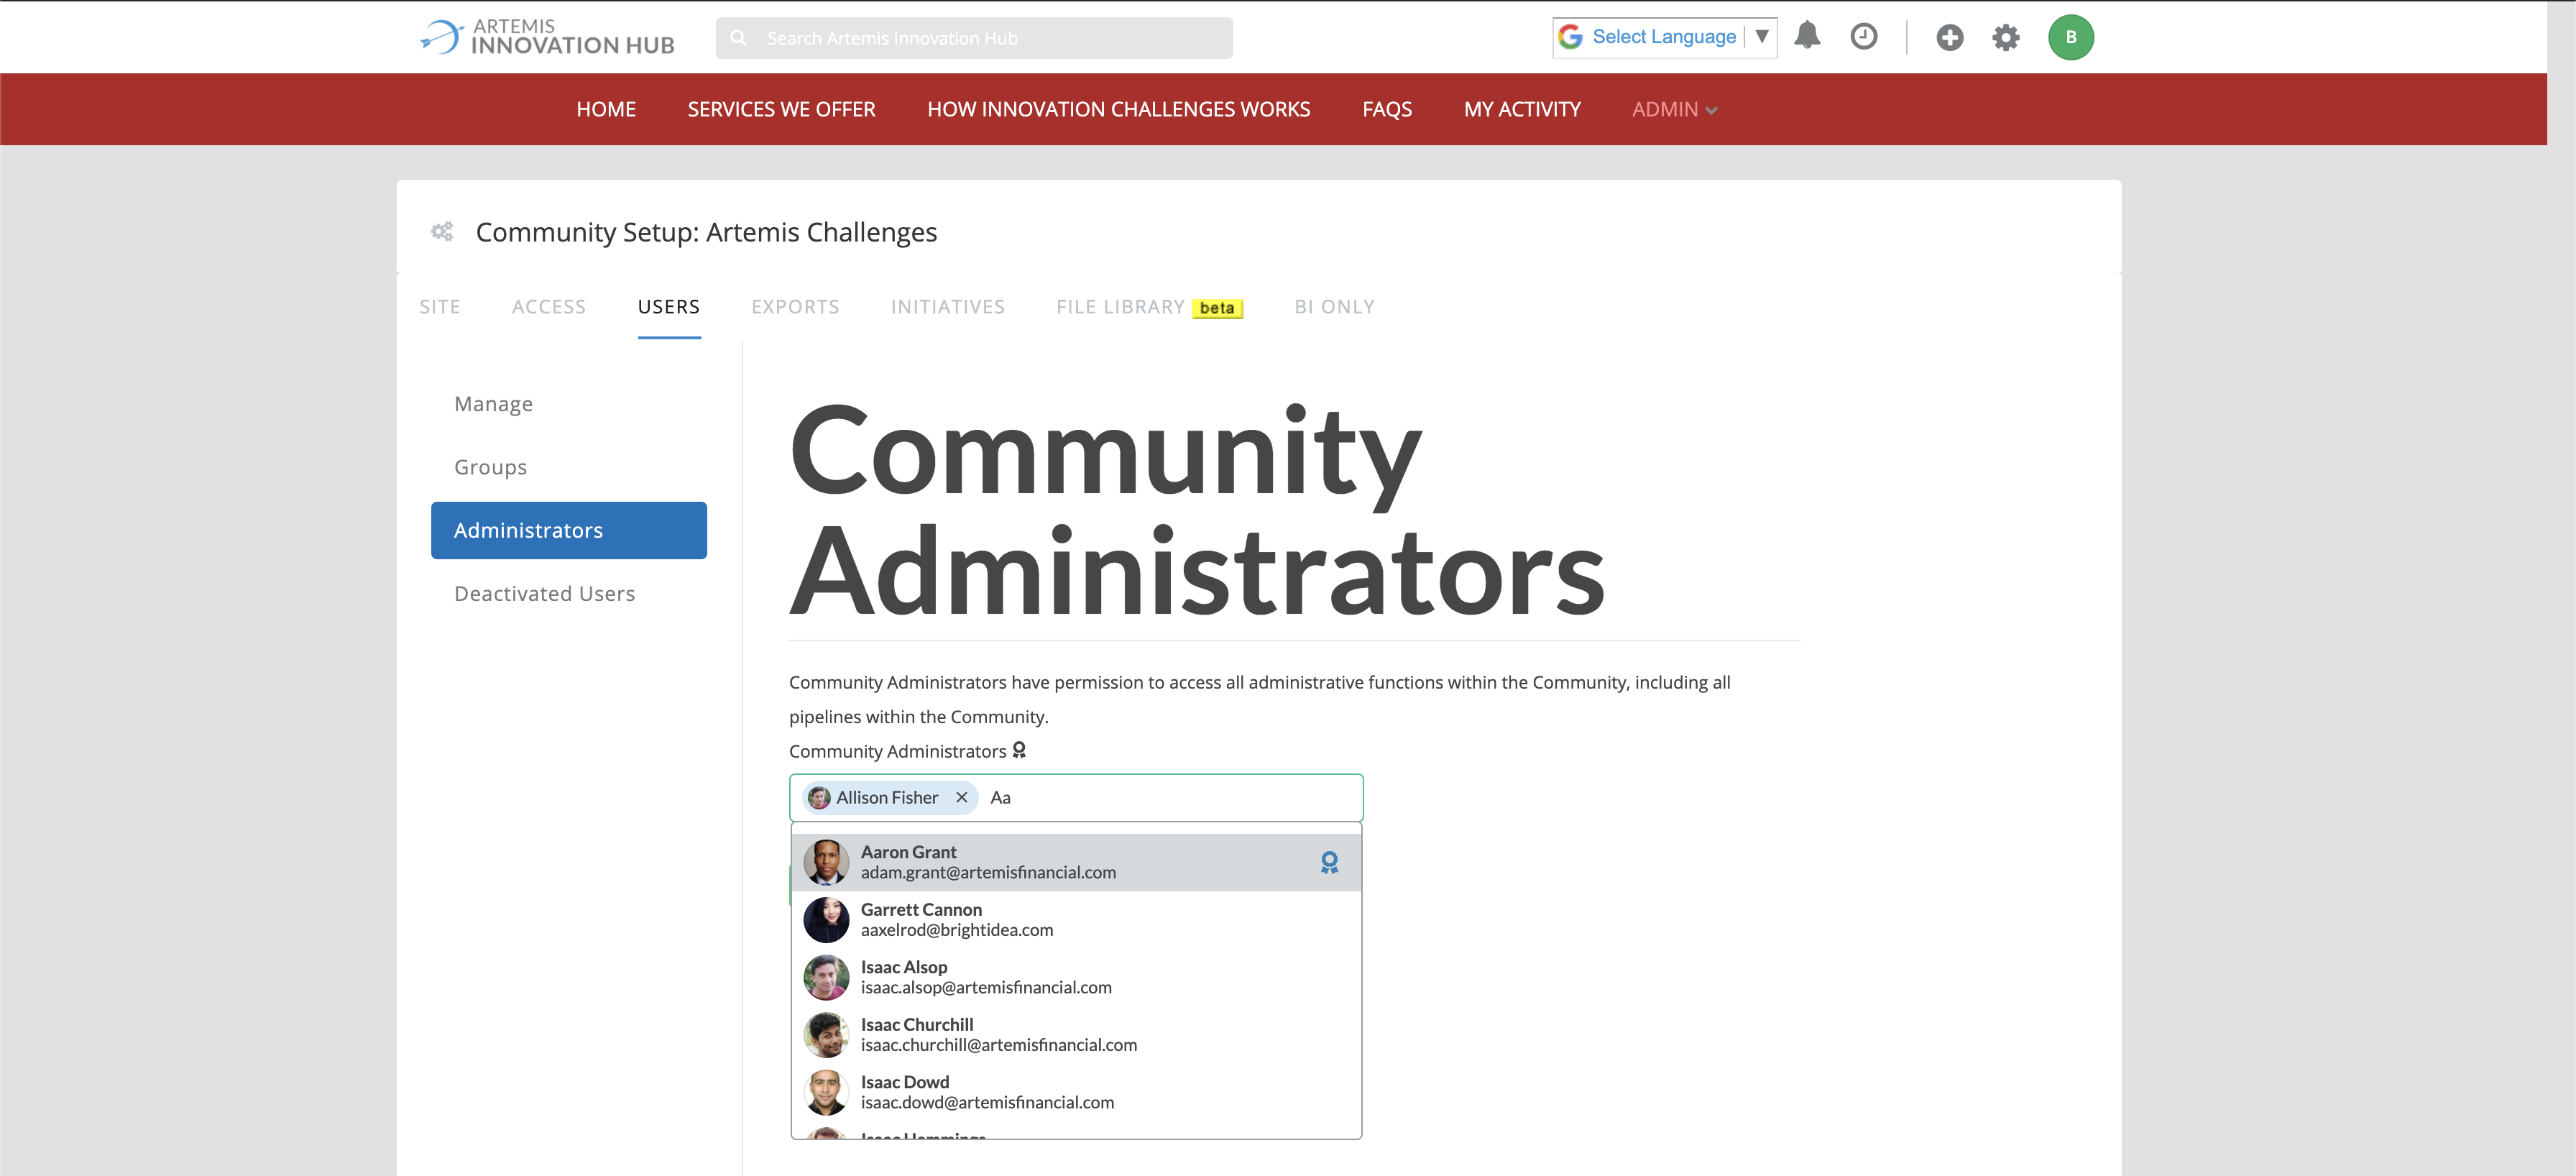Click email isaac.churchill@artemisfinancial.com
The height and width of the screenshot is (1176, 2576).
coord(998,1045)
